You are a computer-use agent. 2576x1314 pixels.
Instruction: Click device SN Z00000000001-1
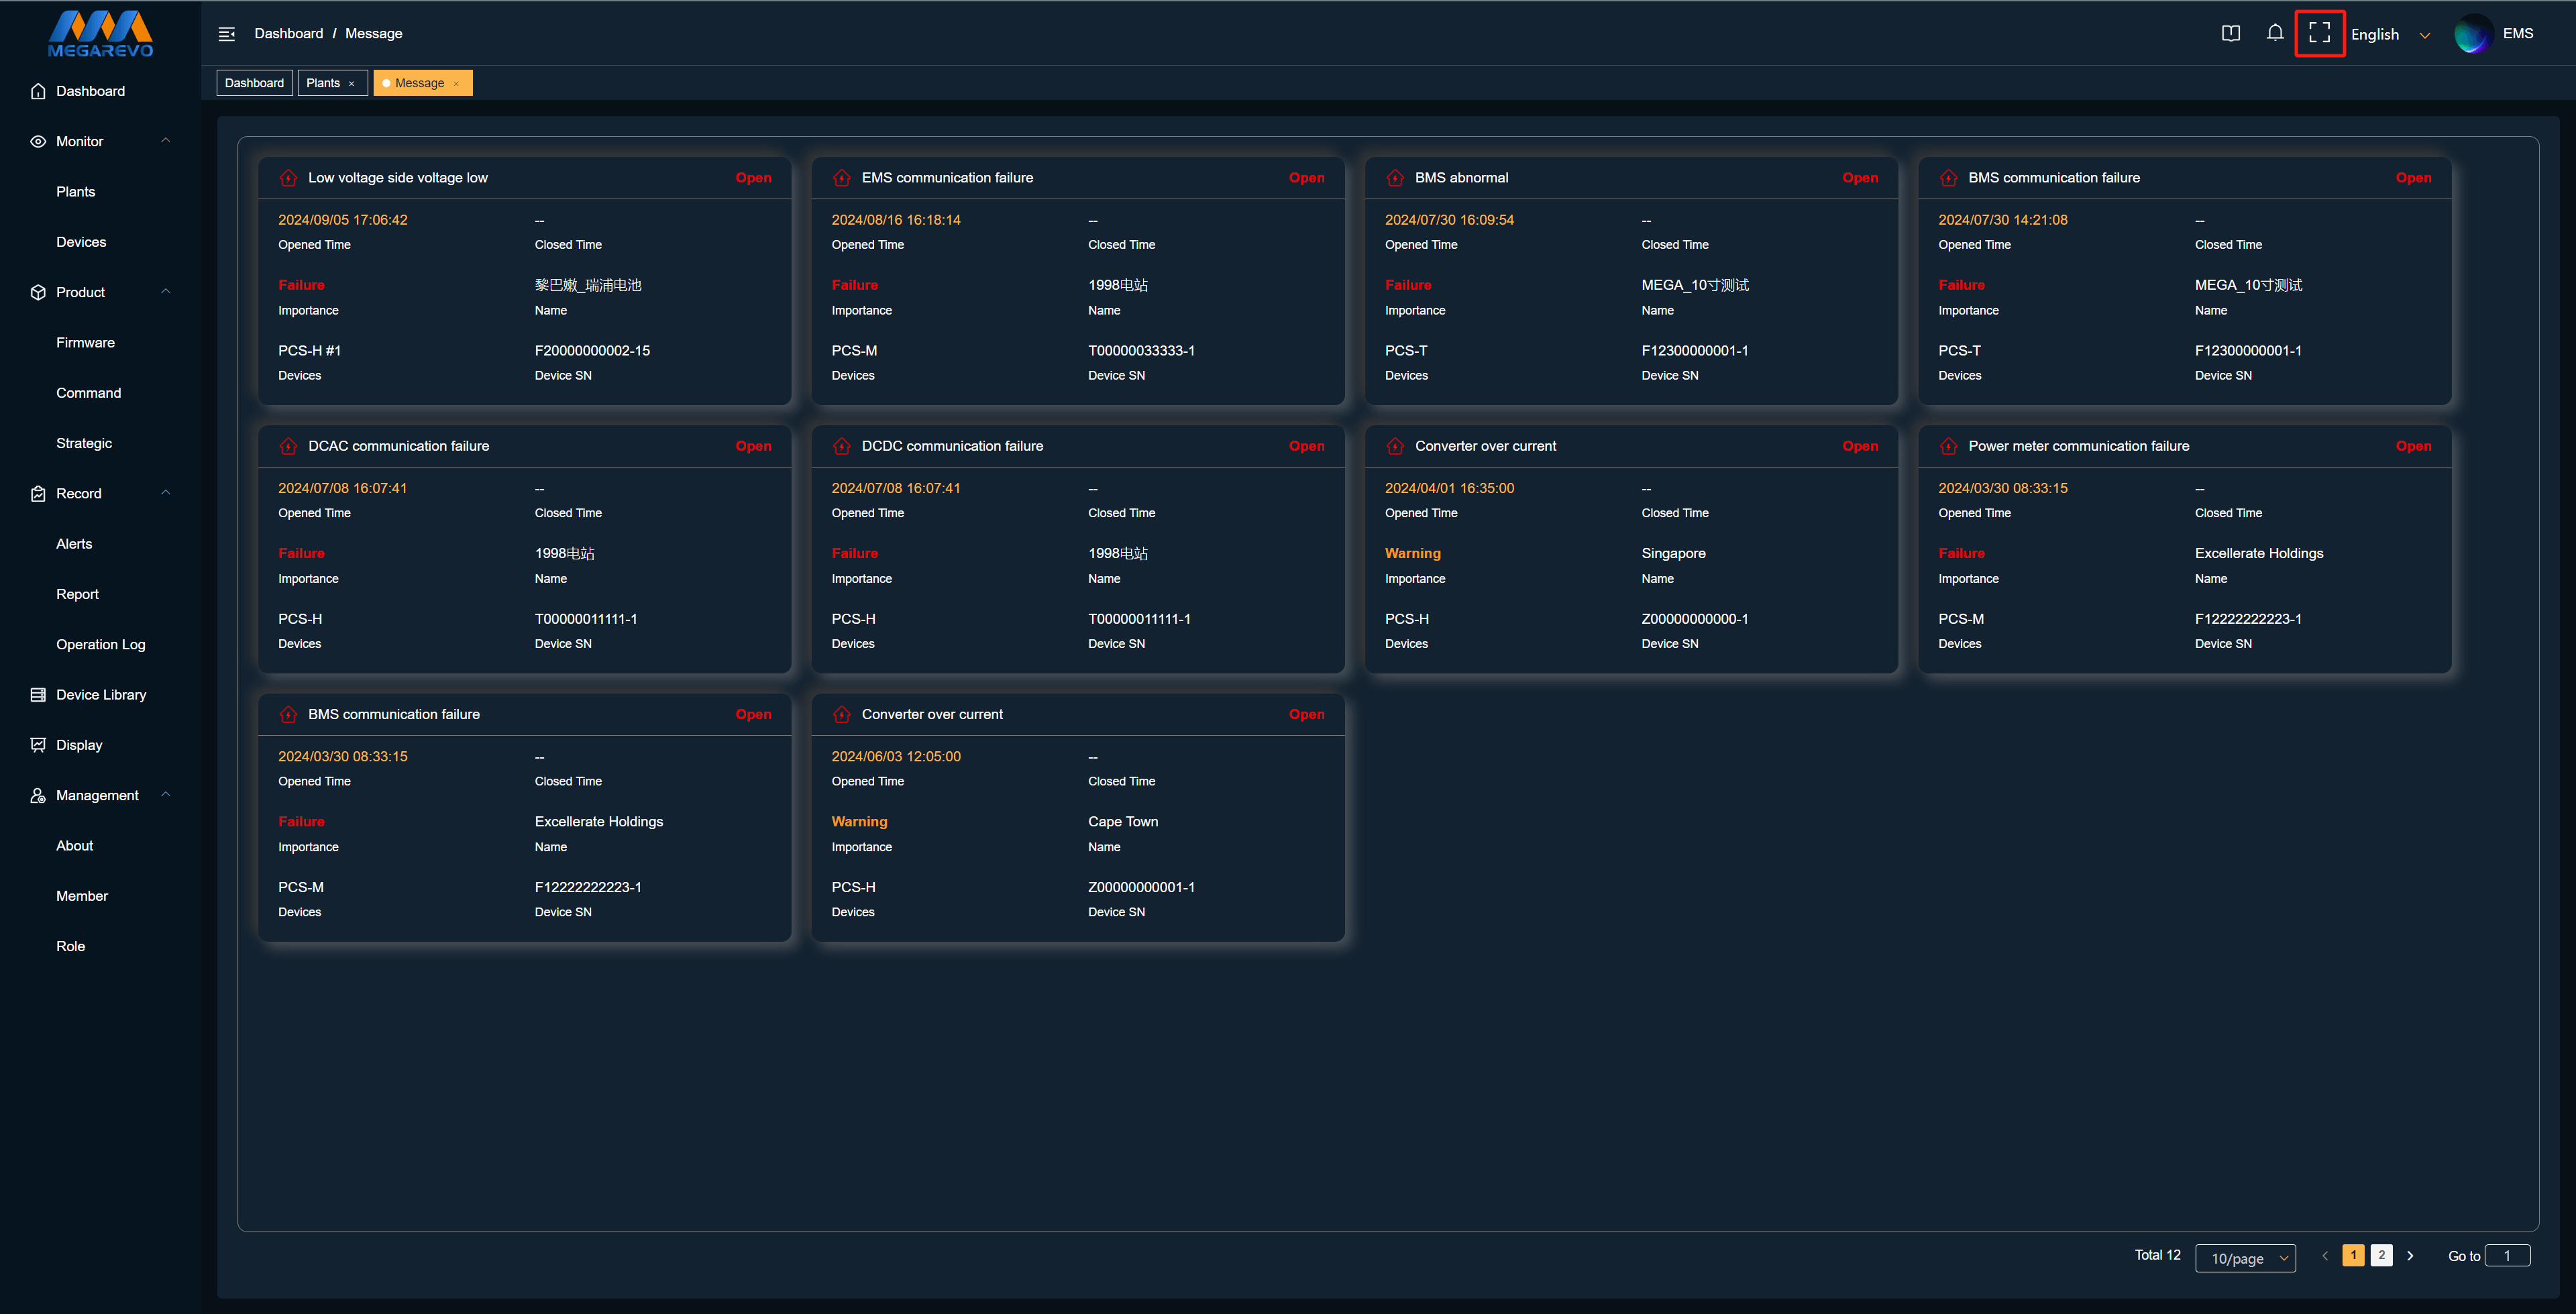click(x=1141, y=887)
